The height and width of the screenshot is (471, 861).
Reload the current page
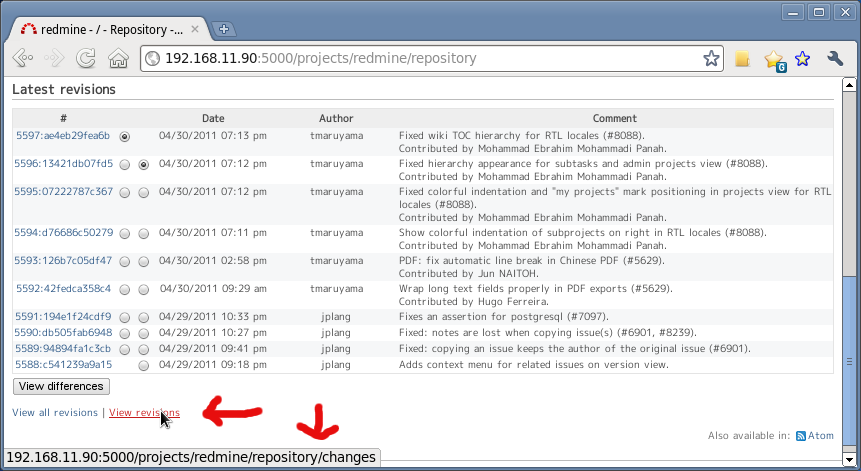[86, 59]
